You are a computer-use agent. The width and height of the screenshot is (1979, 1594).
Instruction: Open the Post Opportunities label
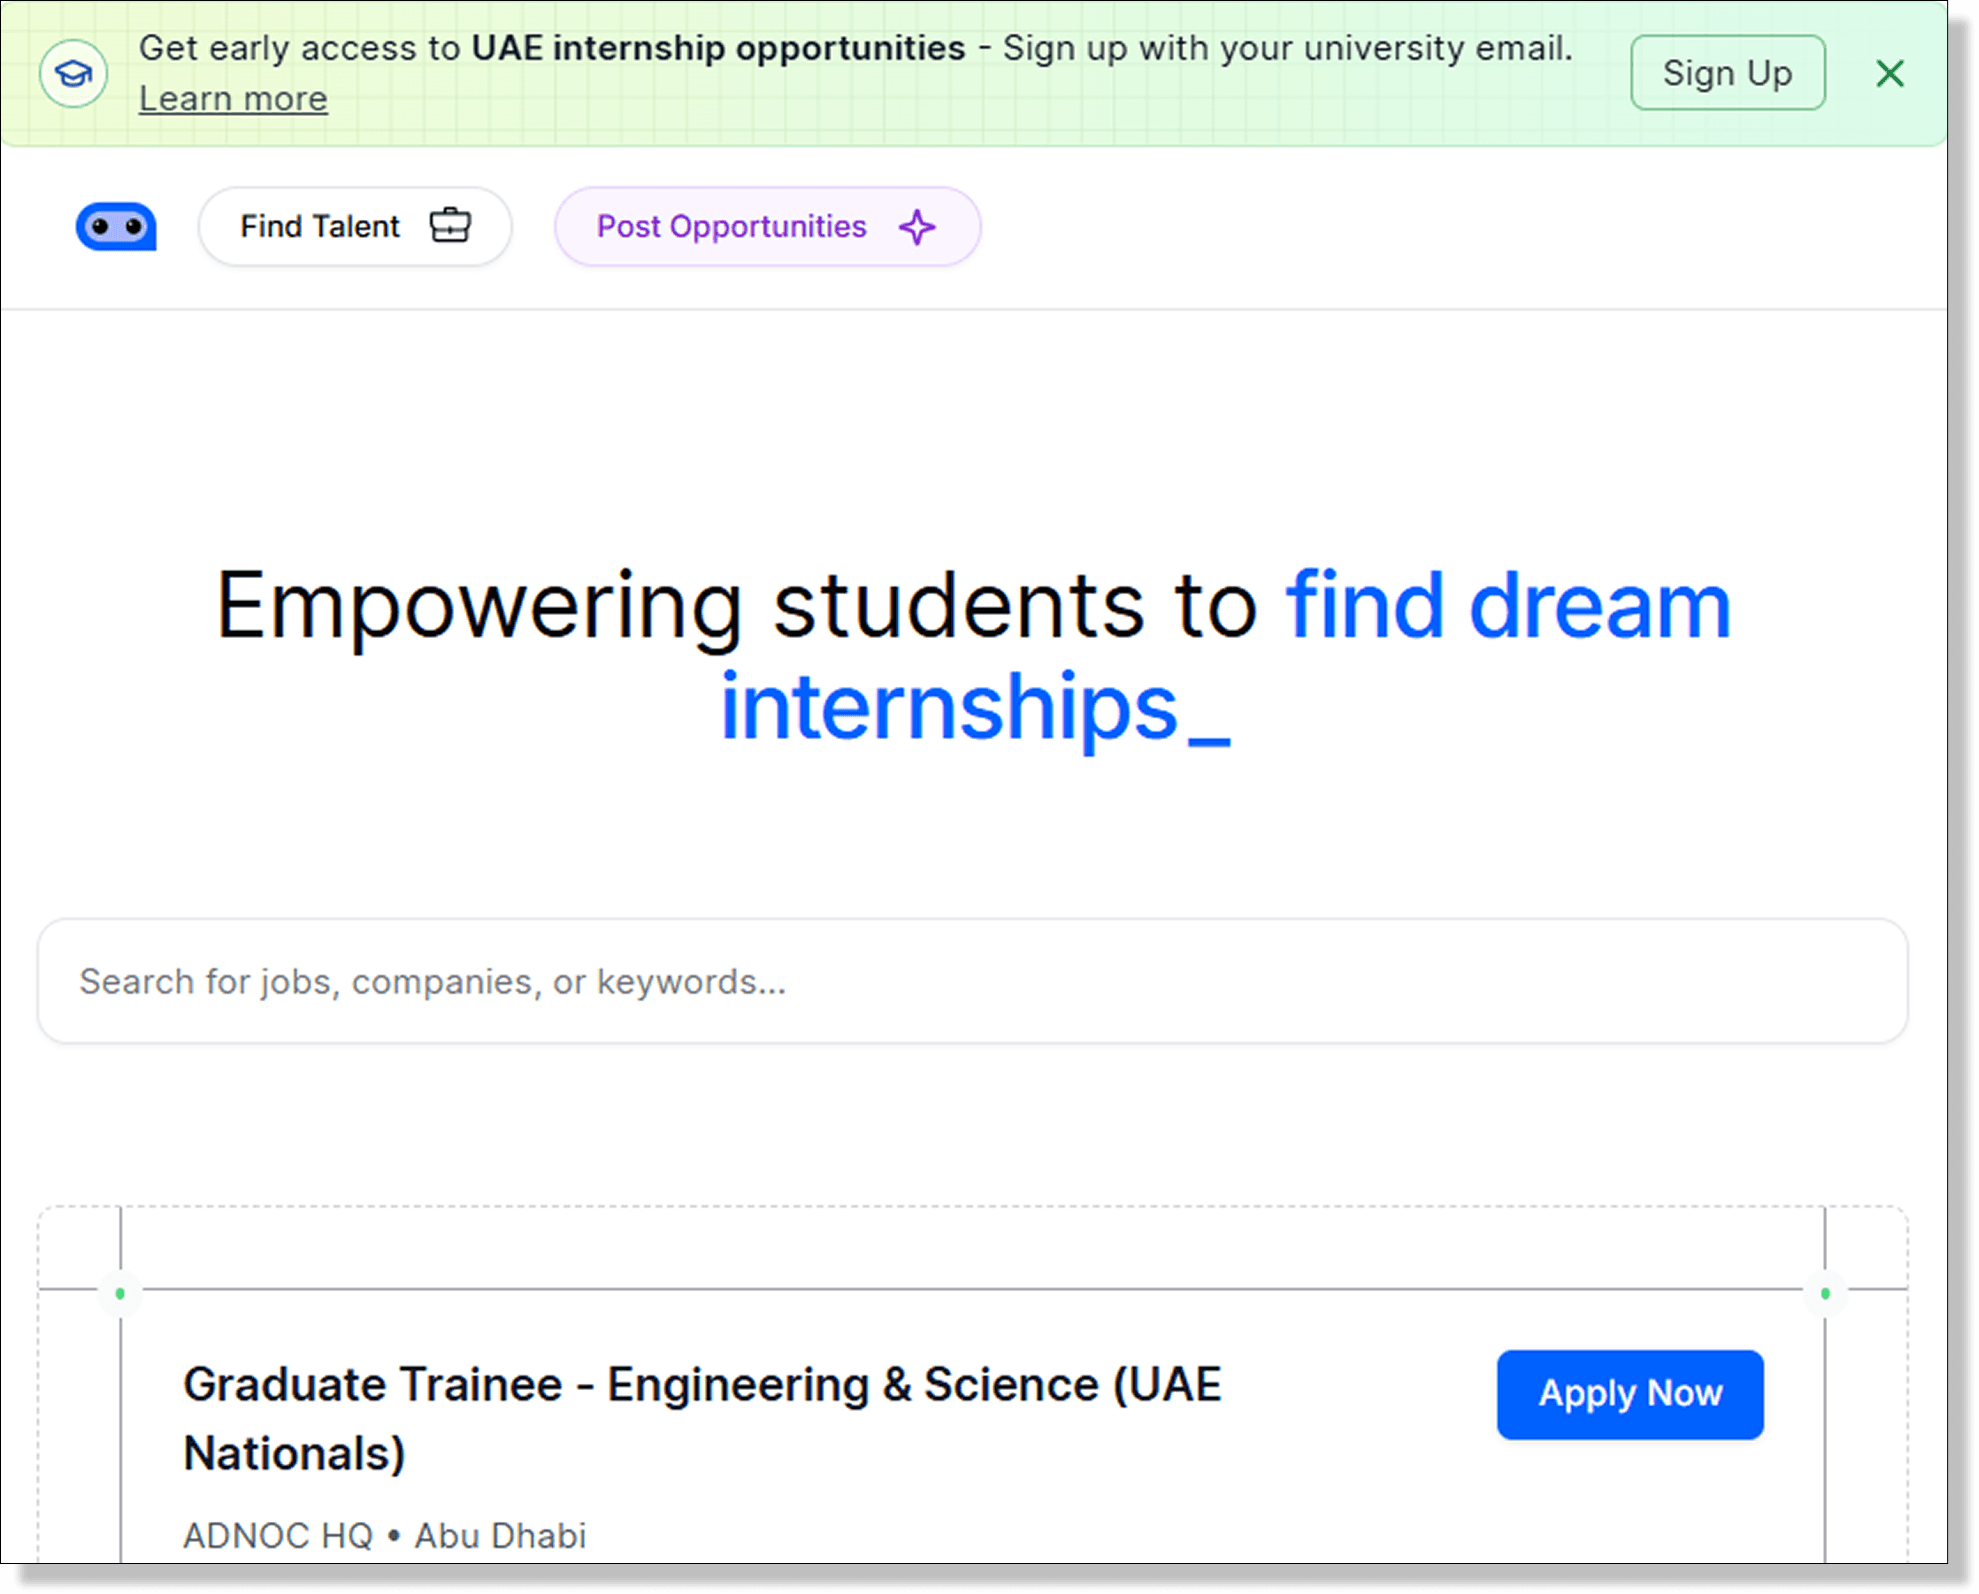tap(731, 227)
